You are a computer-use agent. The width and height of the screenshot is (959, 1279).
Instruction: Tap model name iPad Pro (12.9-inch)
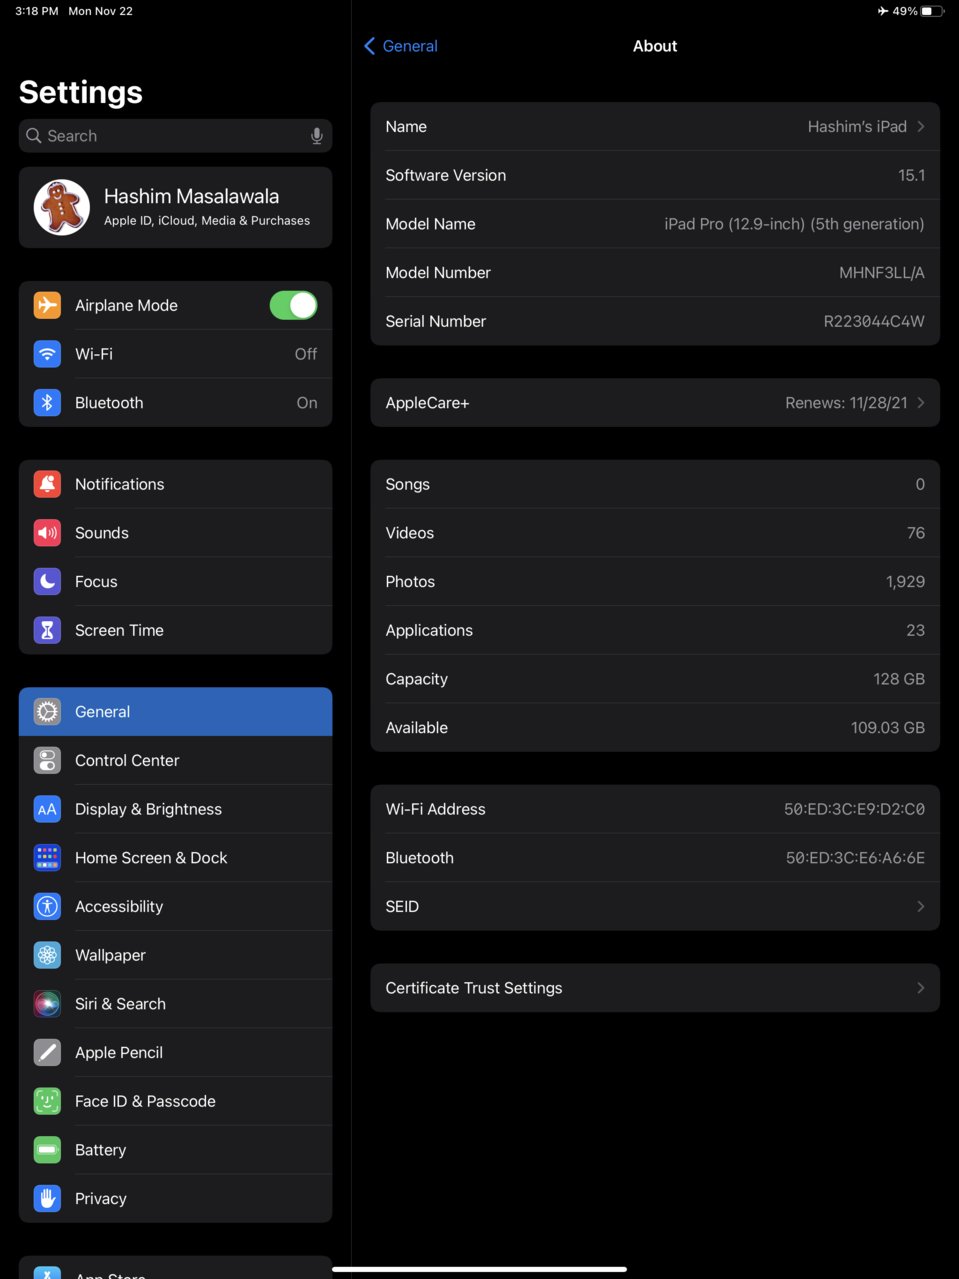794,224
